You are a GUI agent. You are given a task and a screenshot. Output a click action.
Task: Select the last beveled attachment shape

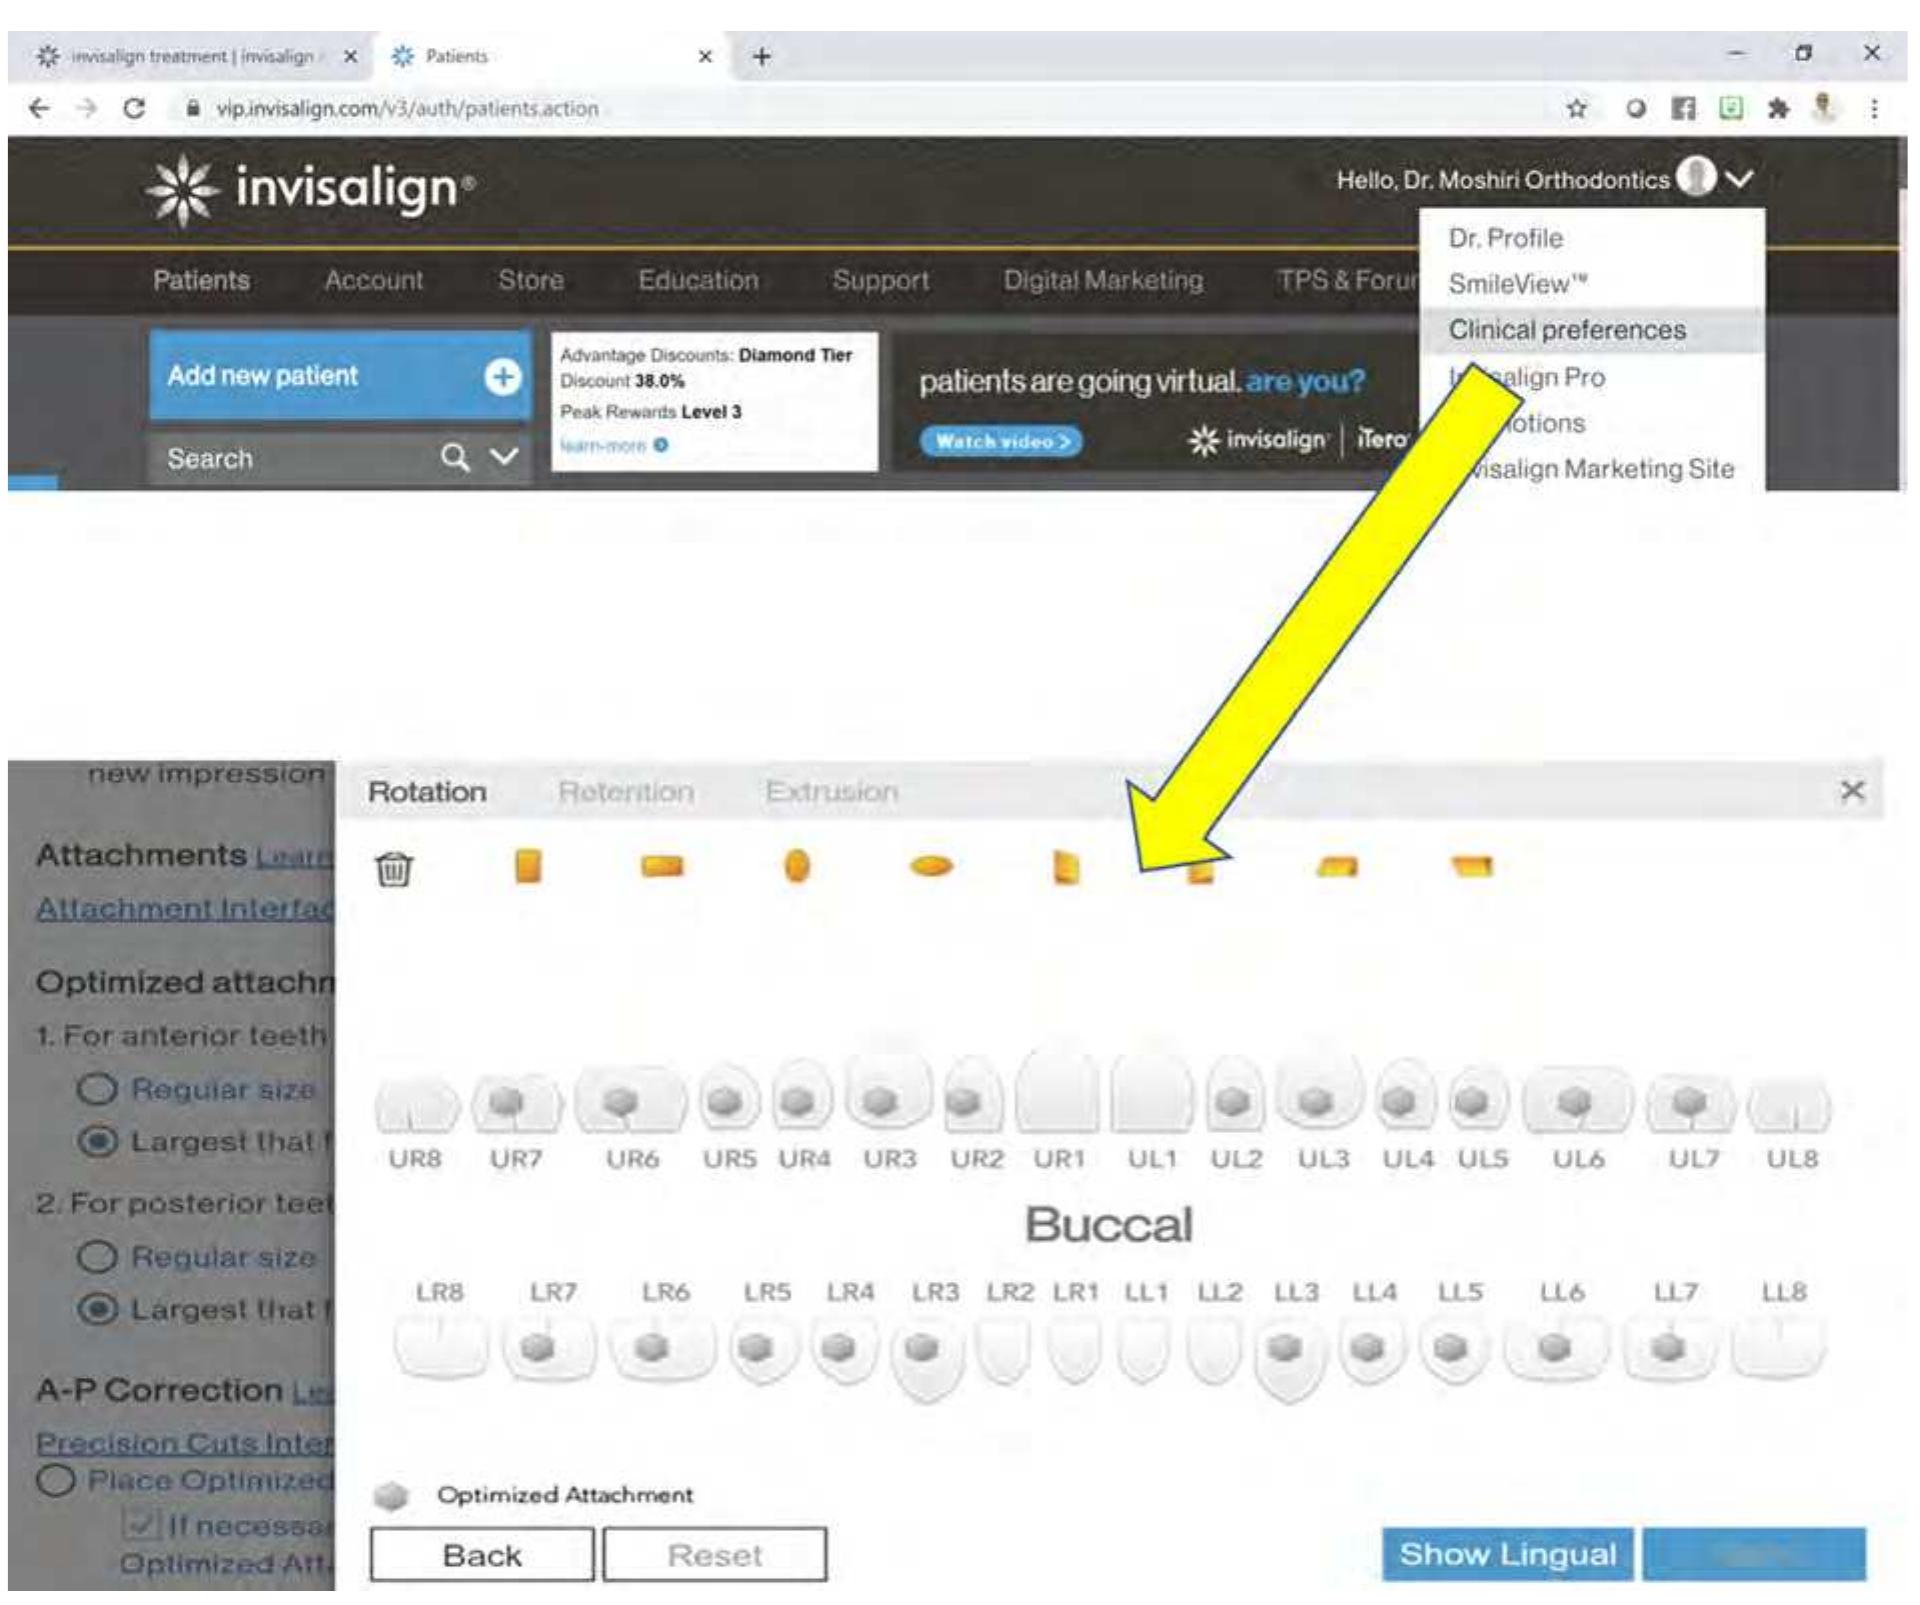coord(1471,866)
